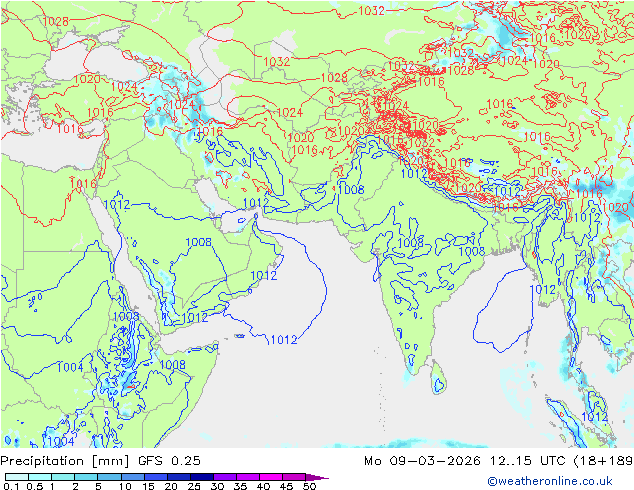
Task: Click the '0.1' legend scale value
Action: pos(11,486)
